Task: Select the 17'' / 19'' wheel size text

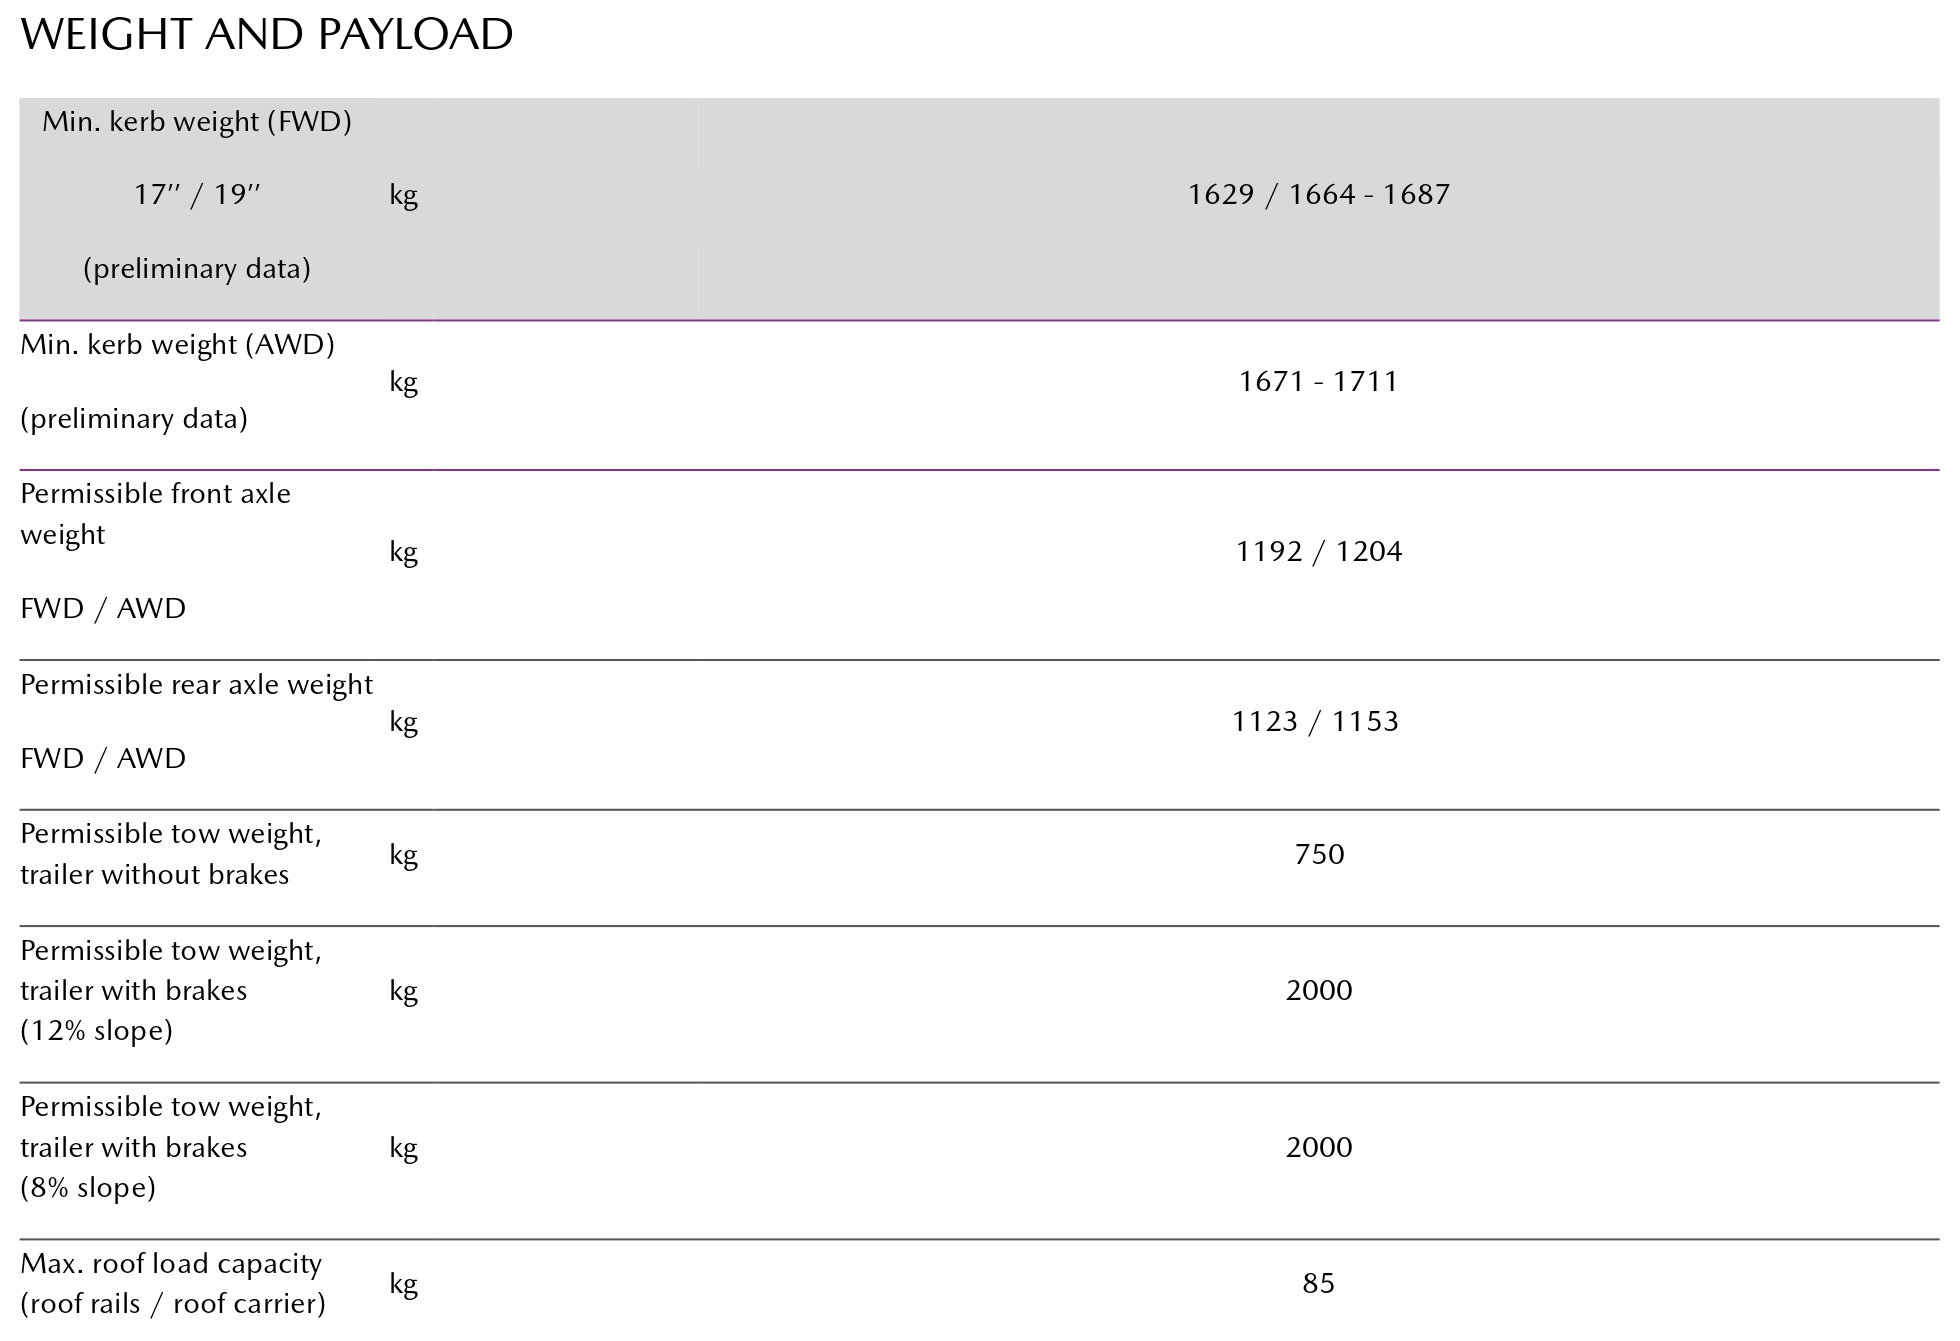Action: coord(197,194)
